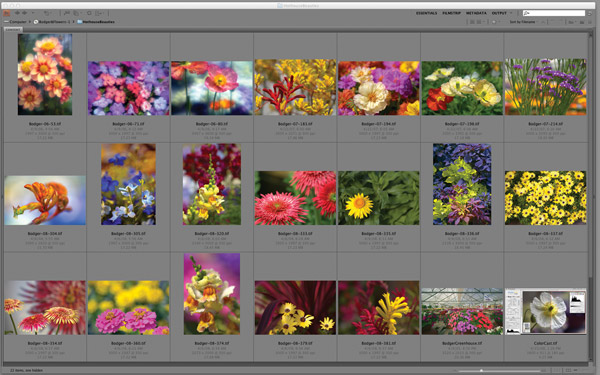Click the Open in Camera Raw icon
Screen dimensions: 600x375
(x=89, y=13)
